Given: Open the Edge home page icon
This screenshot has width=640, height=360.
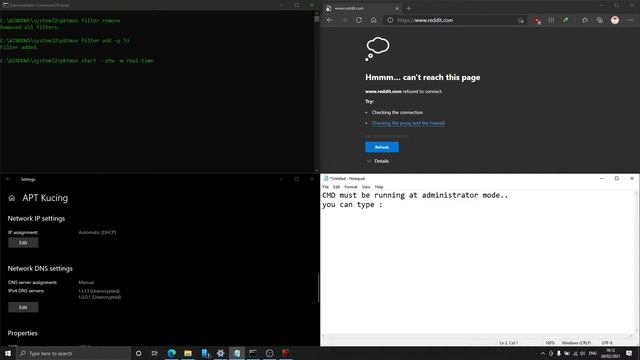Looking at the screenshot, I should [373, 20].
